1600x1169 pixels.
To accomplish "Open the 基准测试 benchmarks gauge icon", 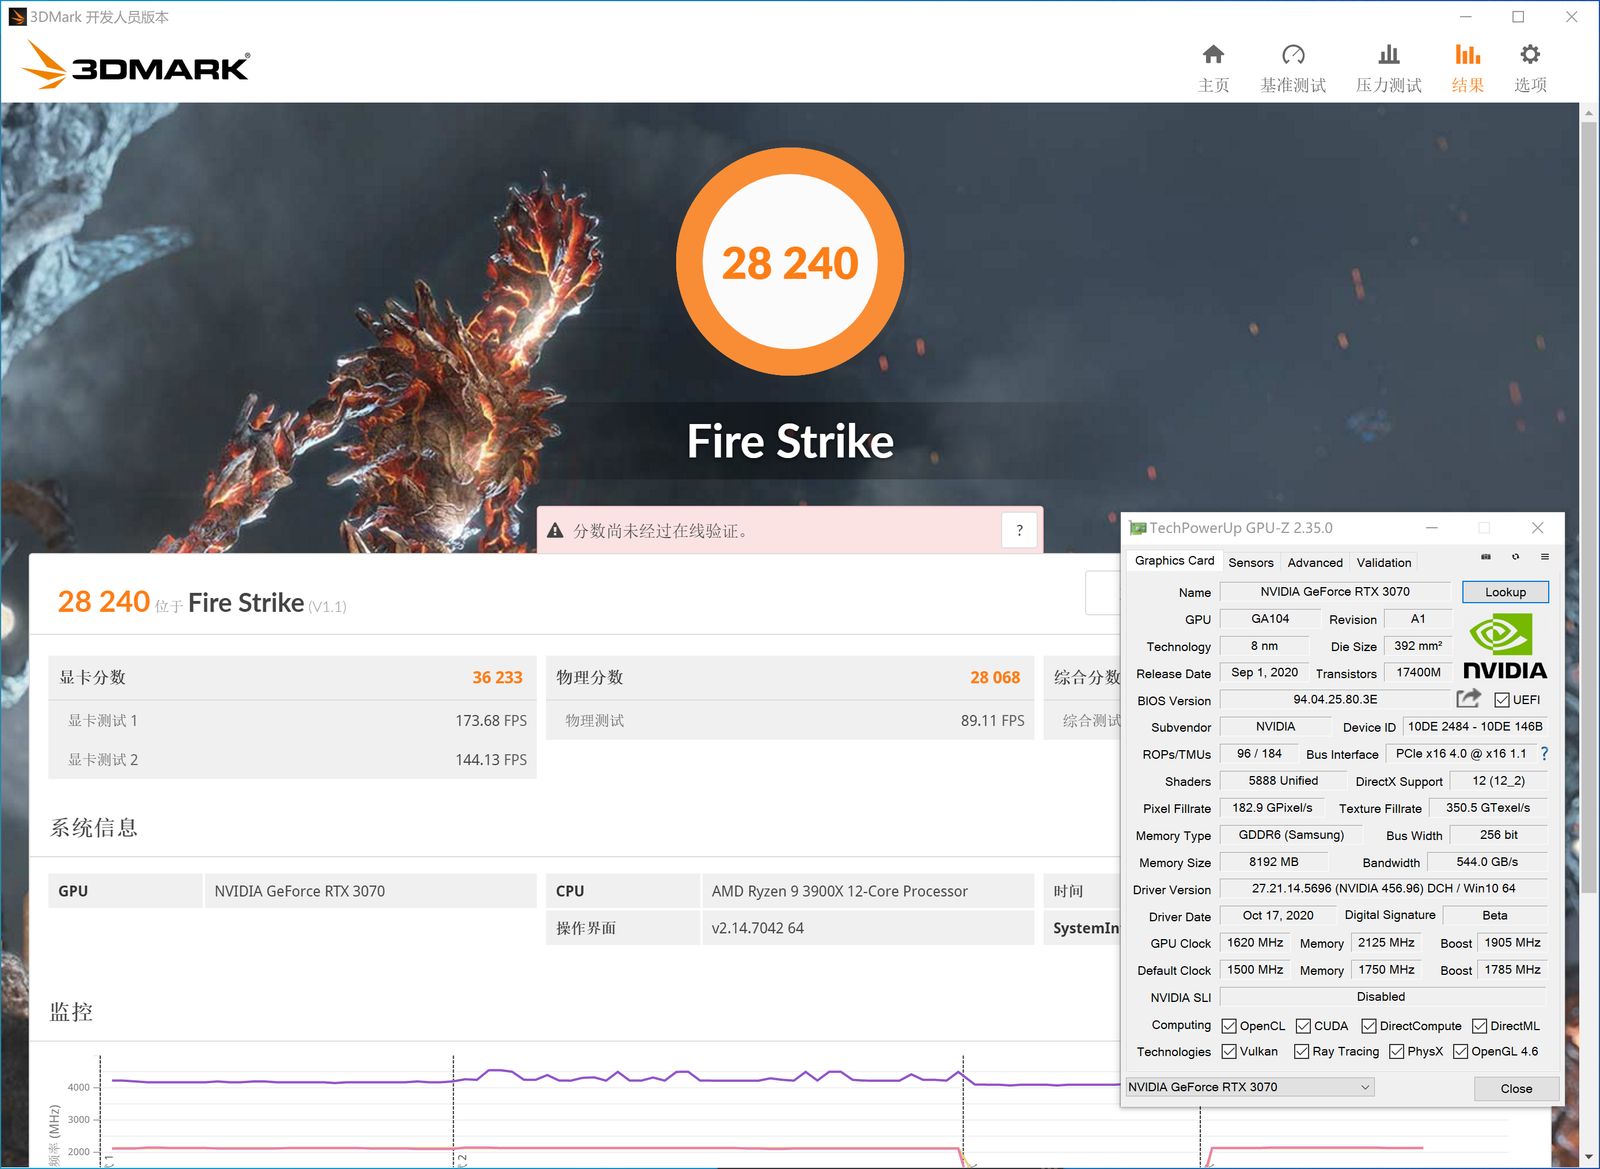I will tap(1293, 54).
